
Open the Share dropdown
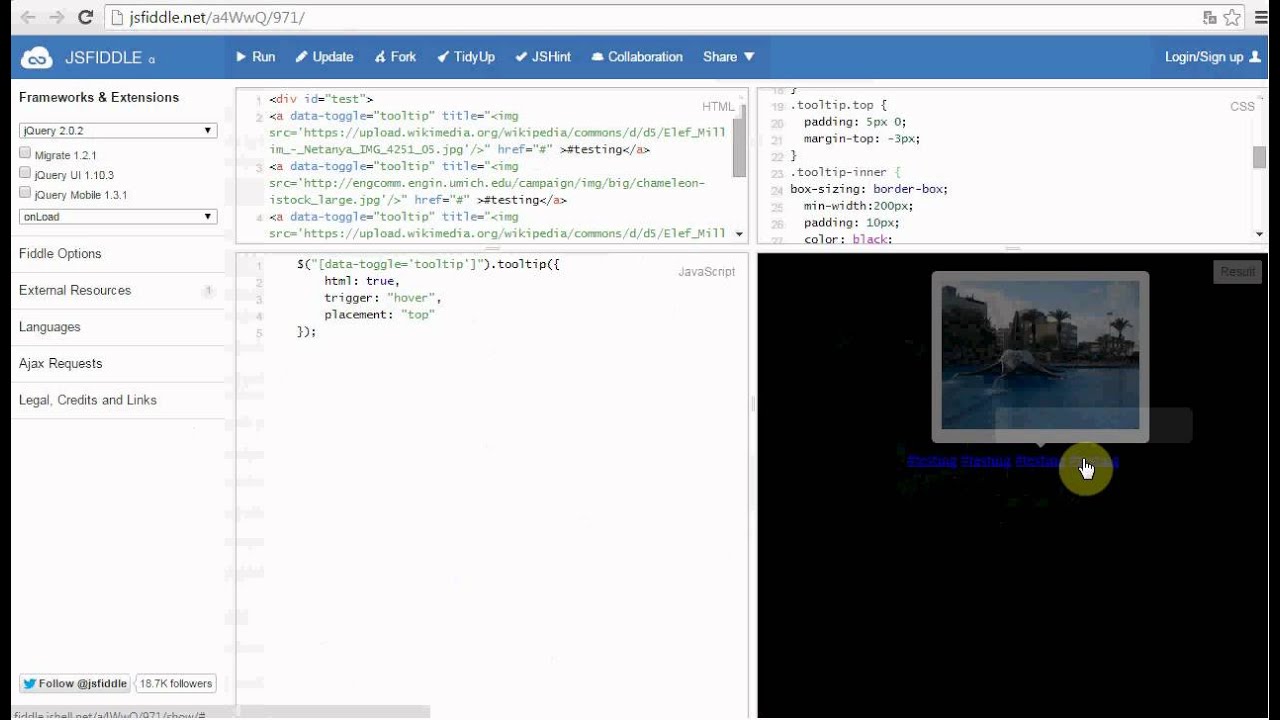pyautogui.click(x=728, y=57)
